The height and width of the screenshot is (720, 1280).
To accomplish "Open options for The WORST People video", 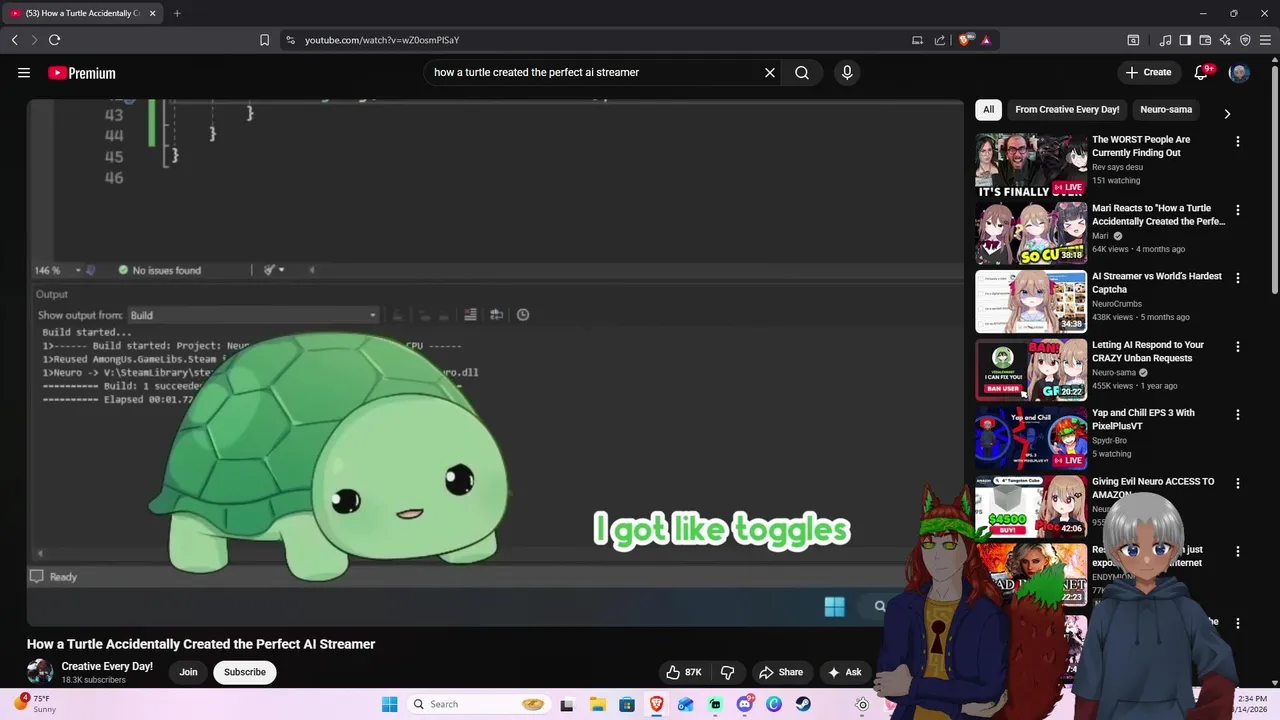I will pyautogui.click(x=1238, y=142).
